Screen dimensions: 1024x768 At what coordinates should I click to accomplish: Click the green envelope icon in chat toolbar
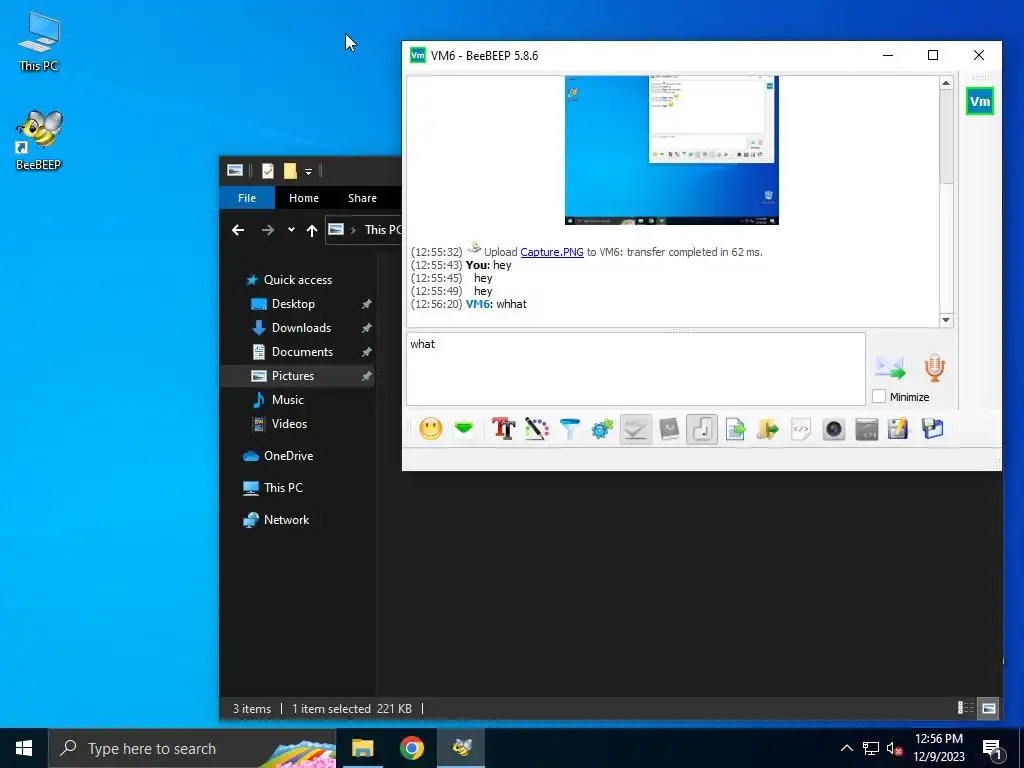tap(464, 429)
